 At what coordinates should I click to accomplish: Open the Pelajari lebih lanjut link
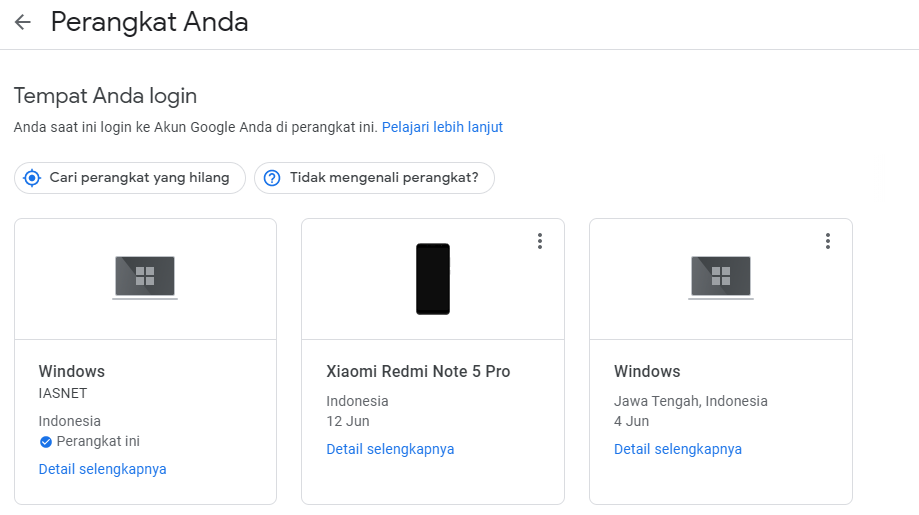pyautogui.click(x=442, y=127)
